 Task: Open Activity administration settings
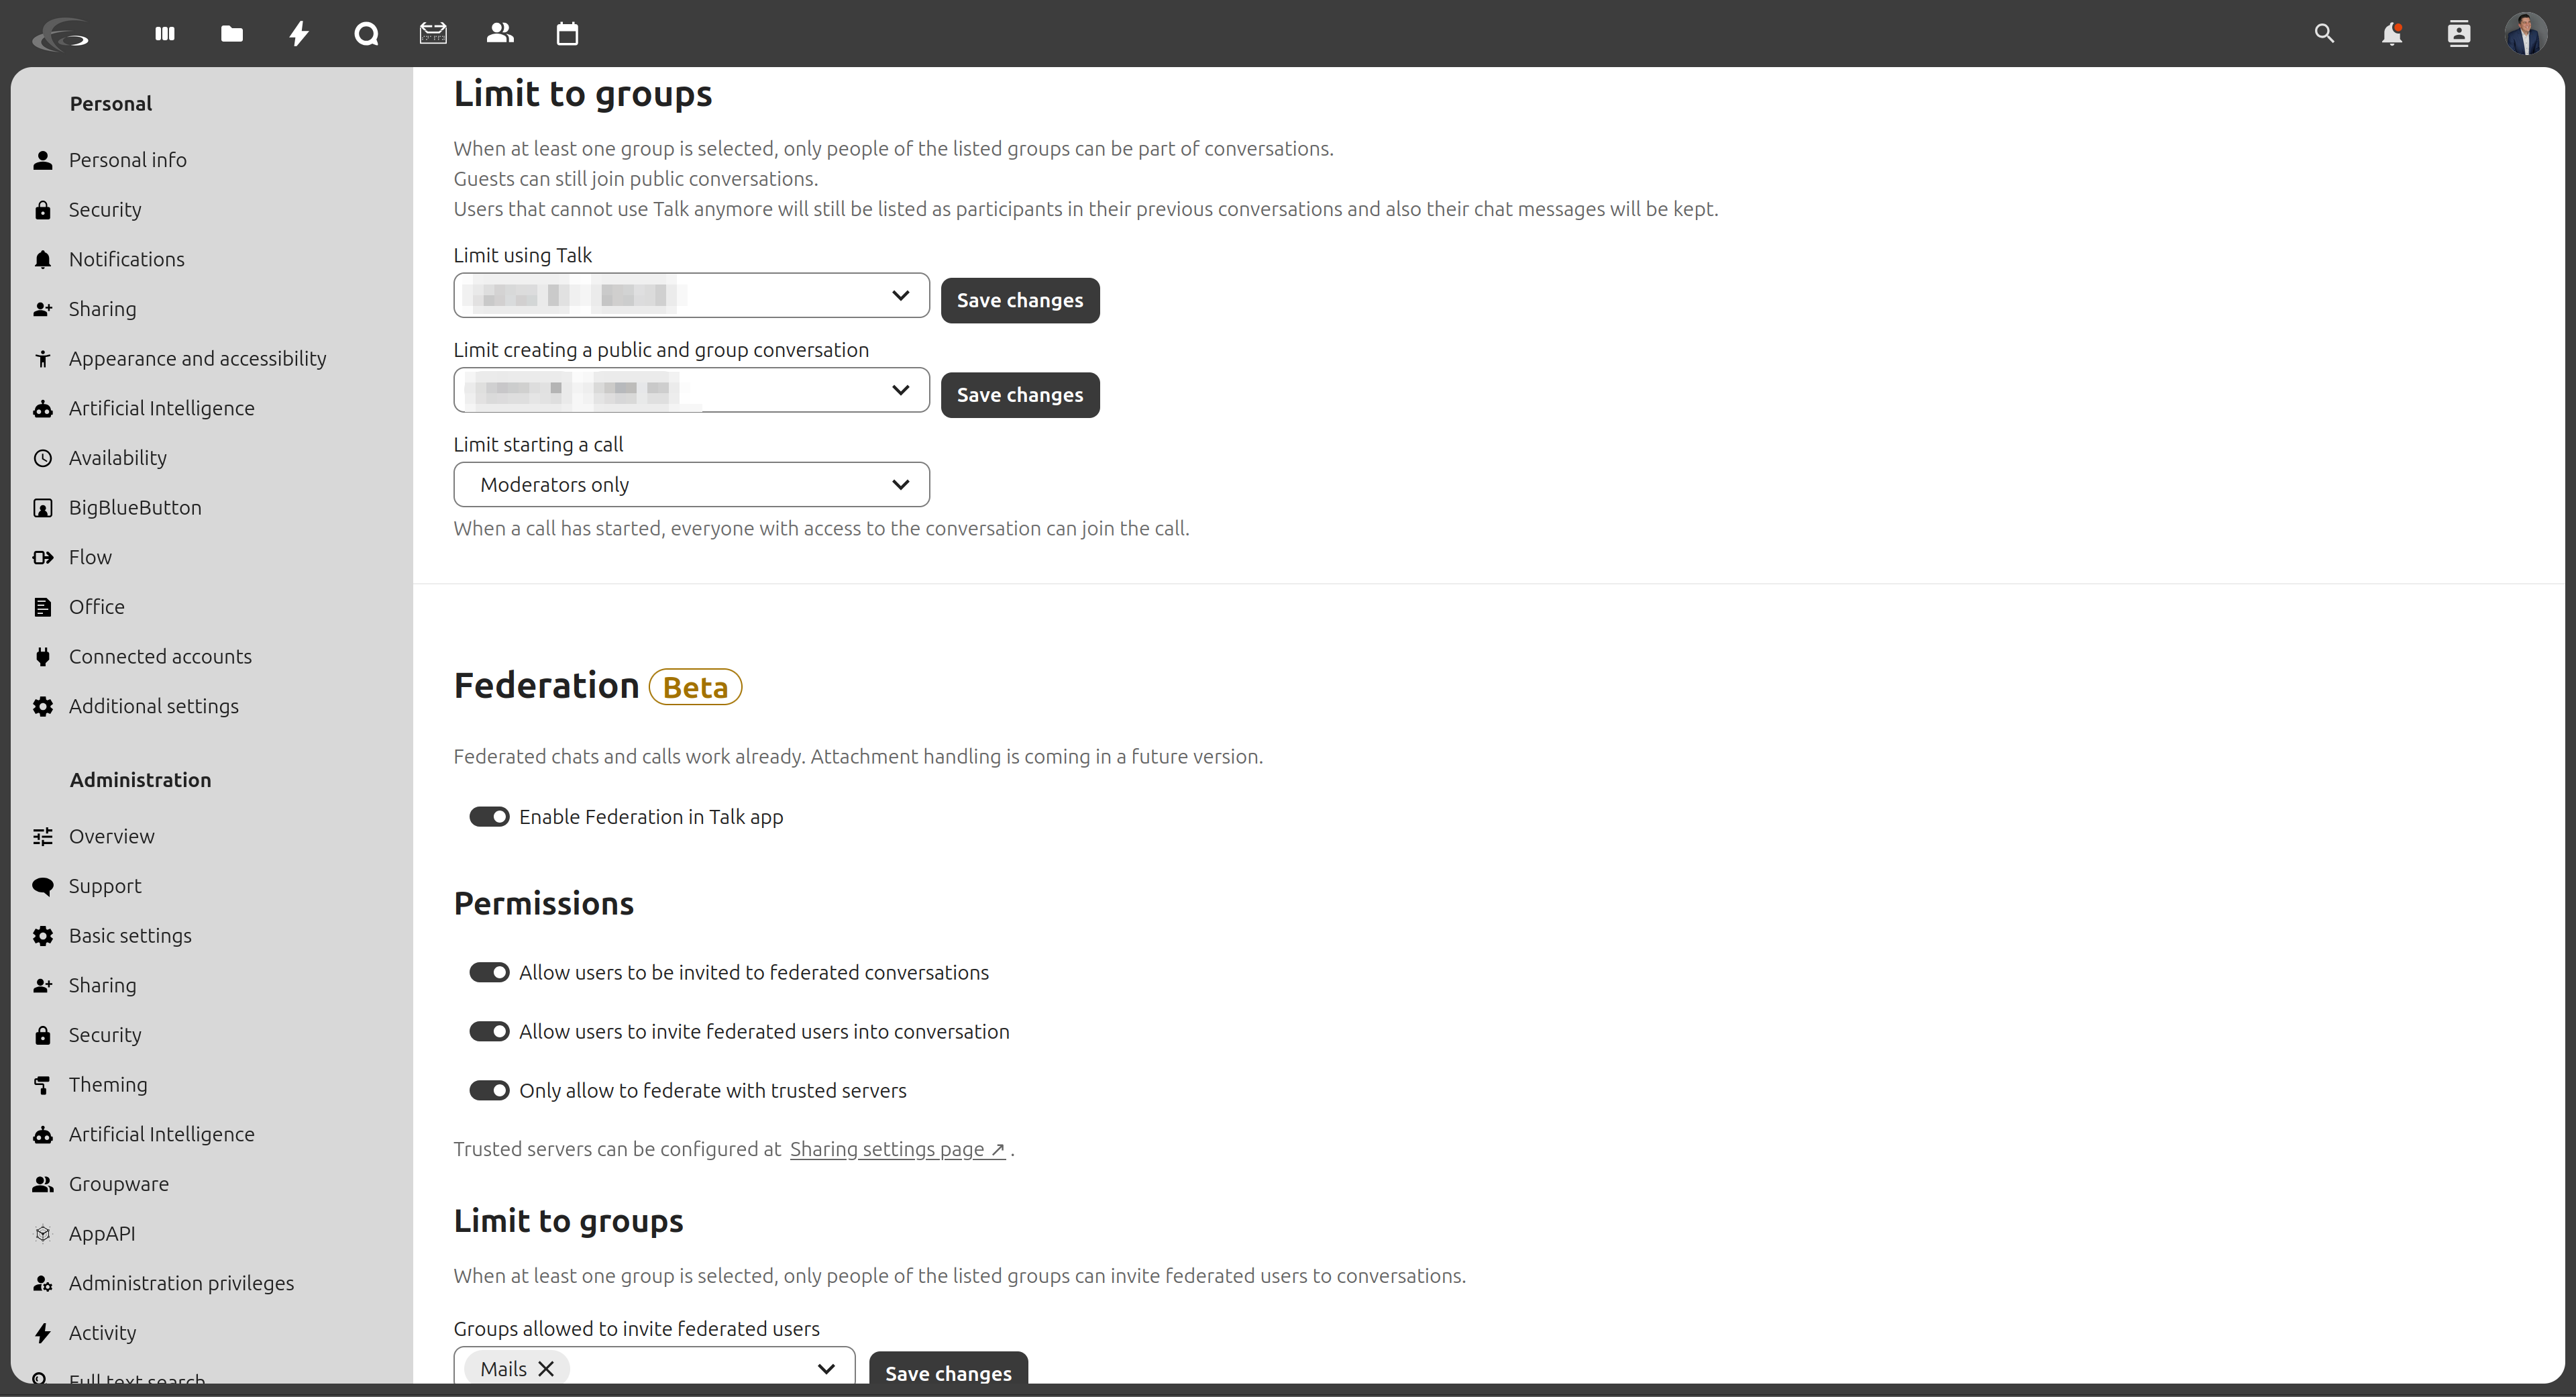[102, 1333]
